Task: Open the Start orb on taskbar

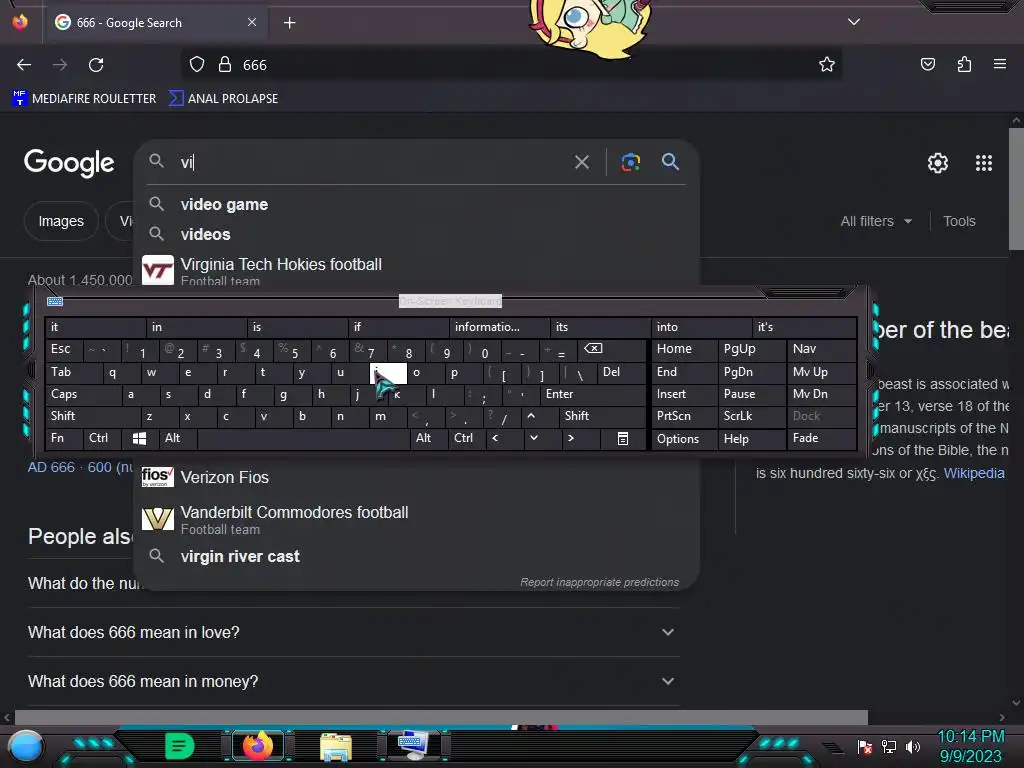Action: pos(26,746)
